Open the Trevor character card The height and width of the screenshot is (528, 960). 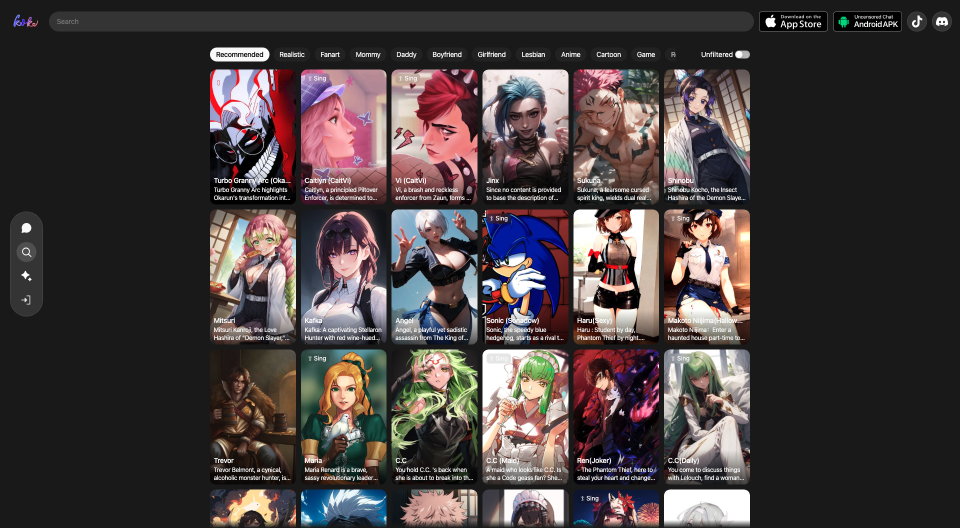pos(253,417)
